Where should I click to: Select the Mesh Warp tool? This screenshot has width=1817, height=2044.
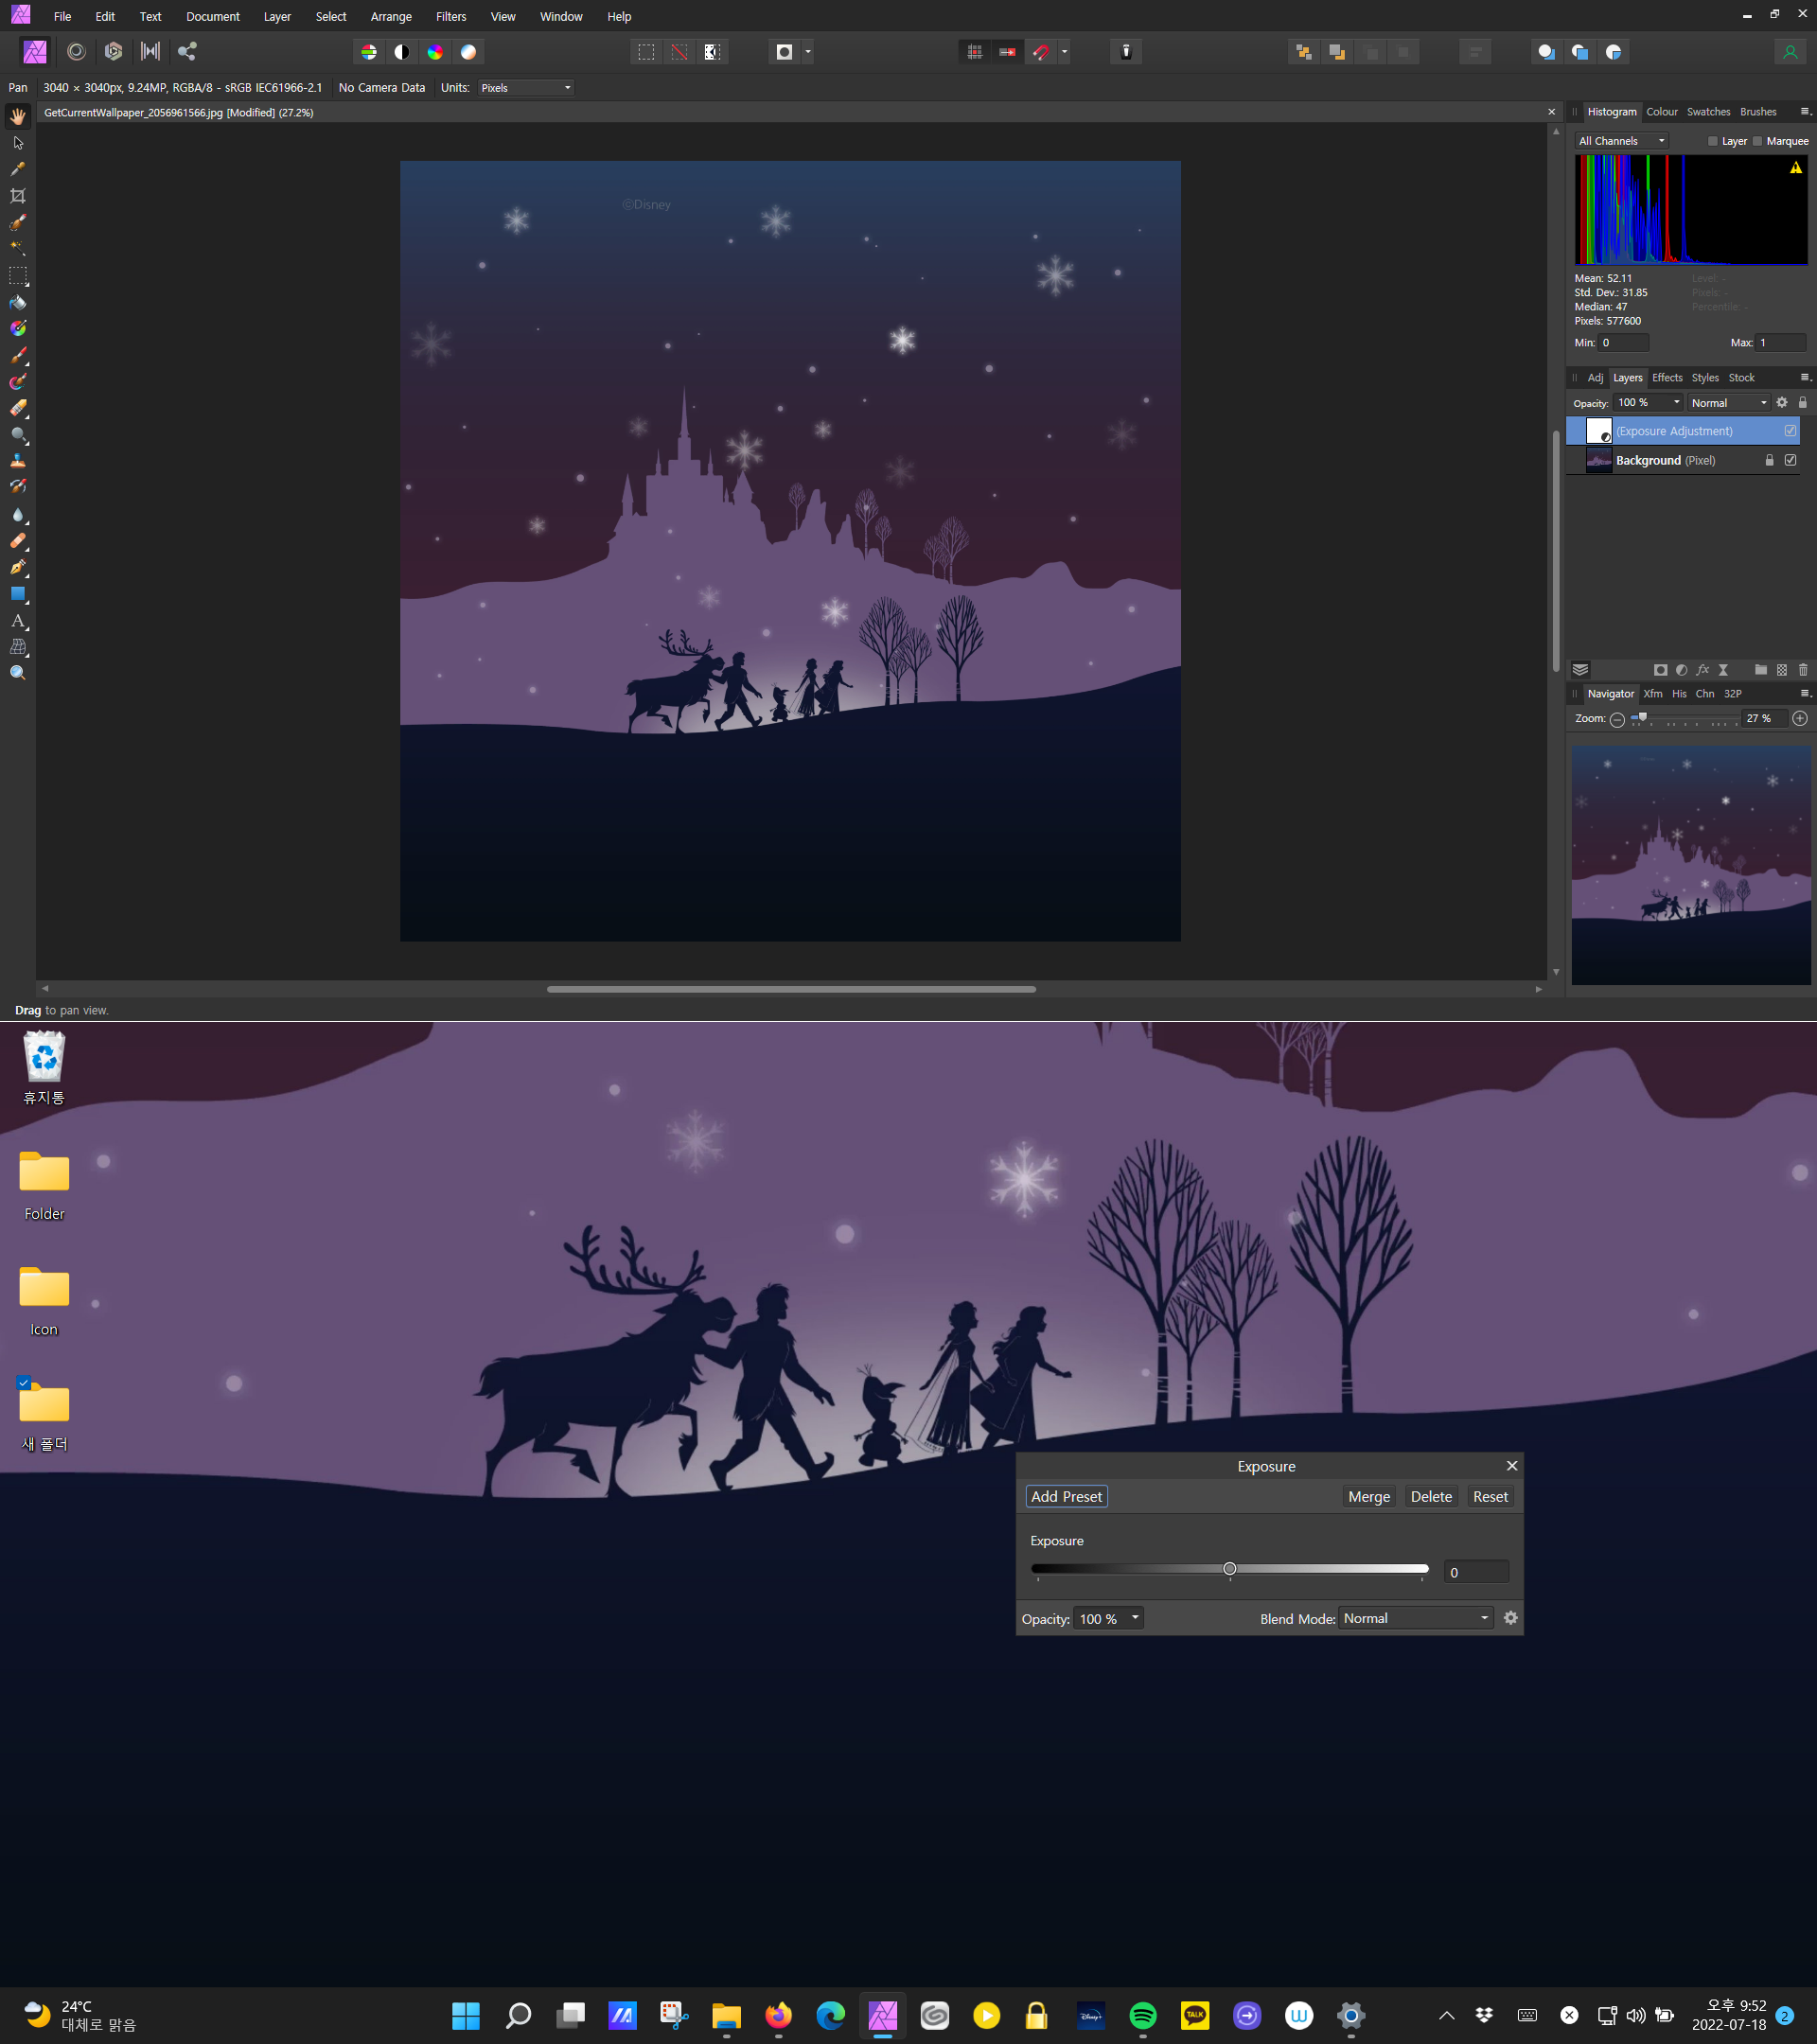(x=18, y=647)
